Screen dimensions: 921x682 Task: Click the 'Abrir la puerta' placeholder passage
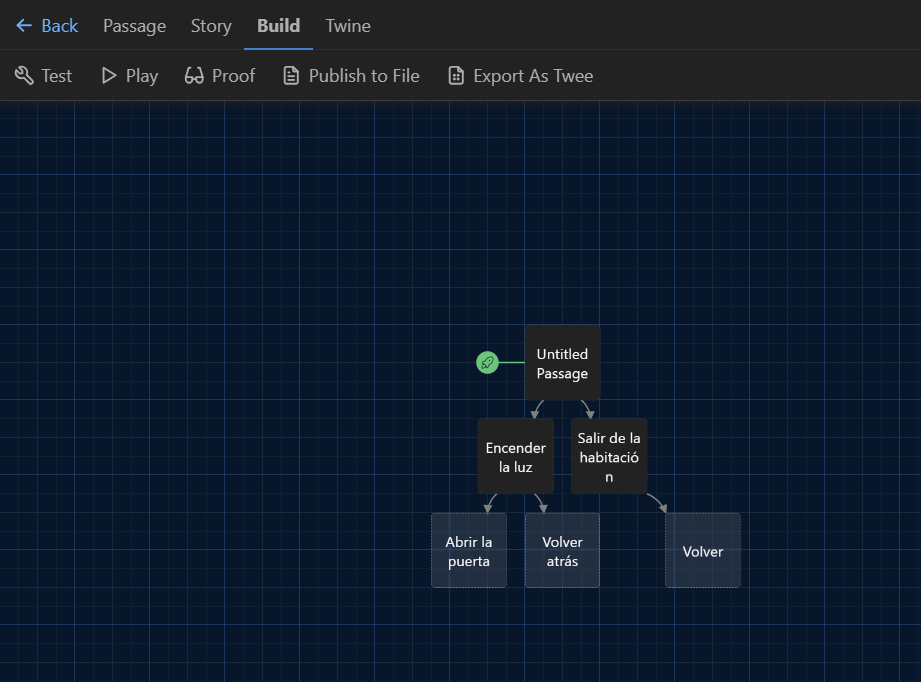click(x=469, y=551)
